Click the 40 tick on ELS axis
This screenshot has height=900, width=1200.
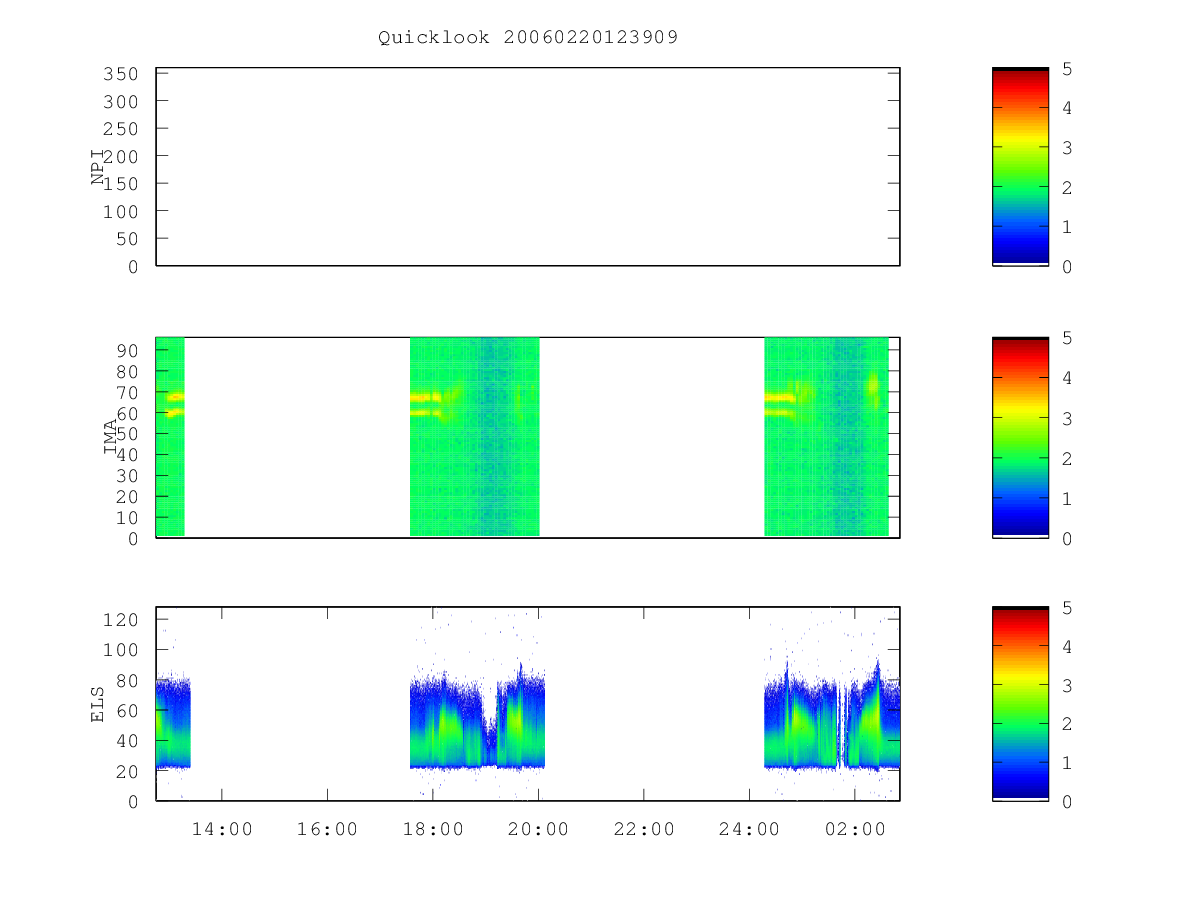click(x=126, y=741)
